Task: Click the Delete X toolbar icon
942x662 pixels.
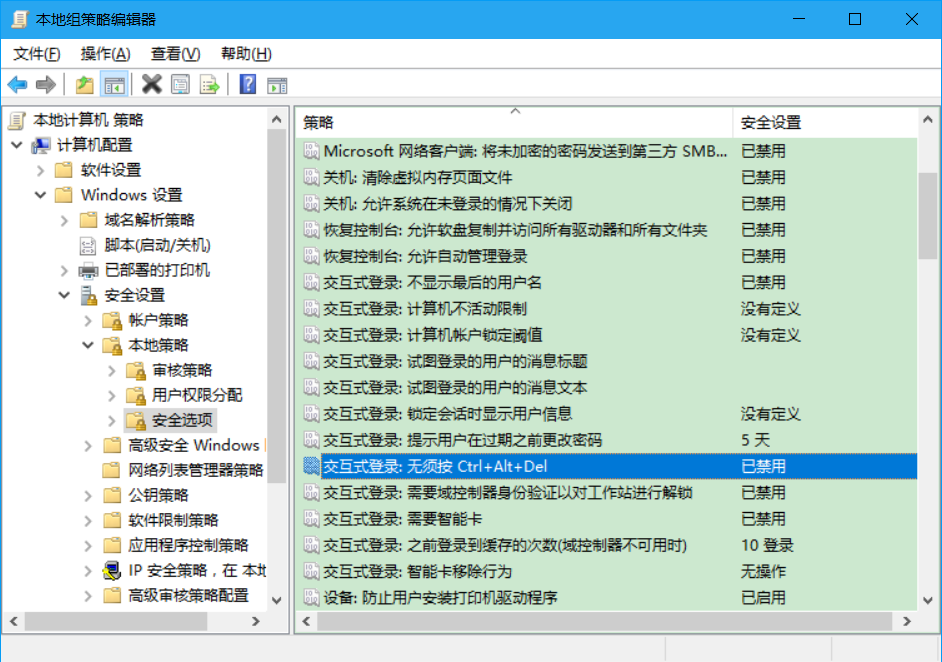Action: [x=151, y=85]
